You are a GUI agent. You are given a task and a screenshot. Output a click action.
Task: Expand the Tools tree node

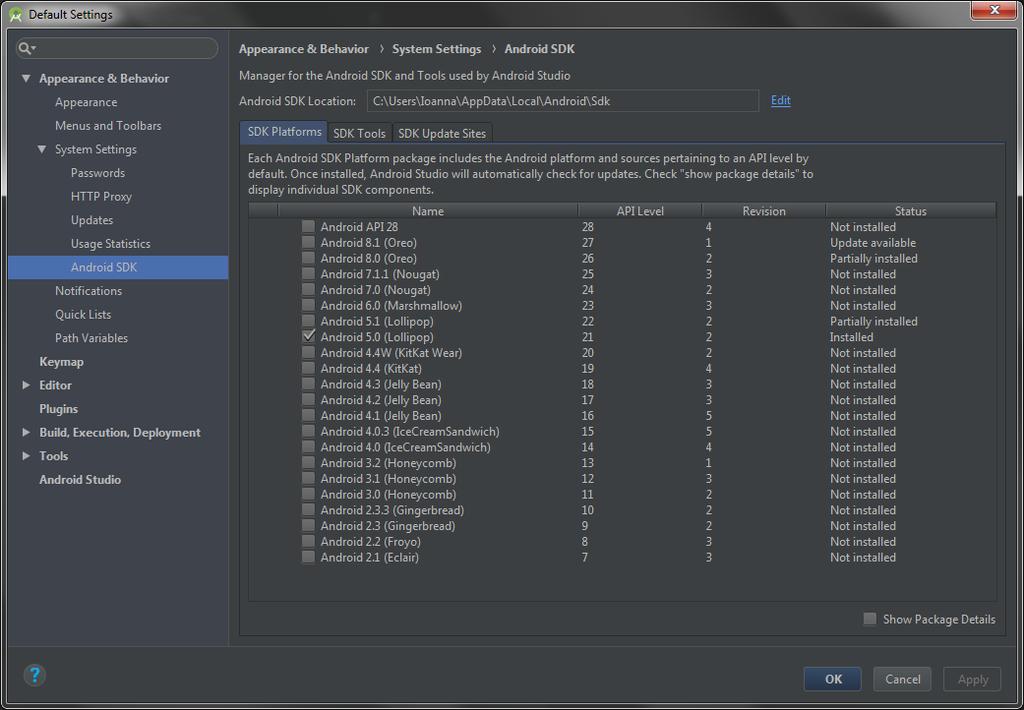[26, 456]
